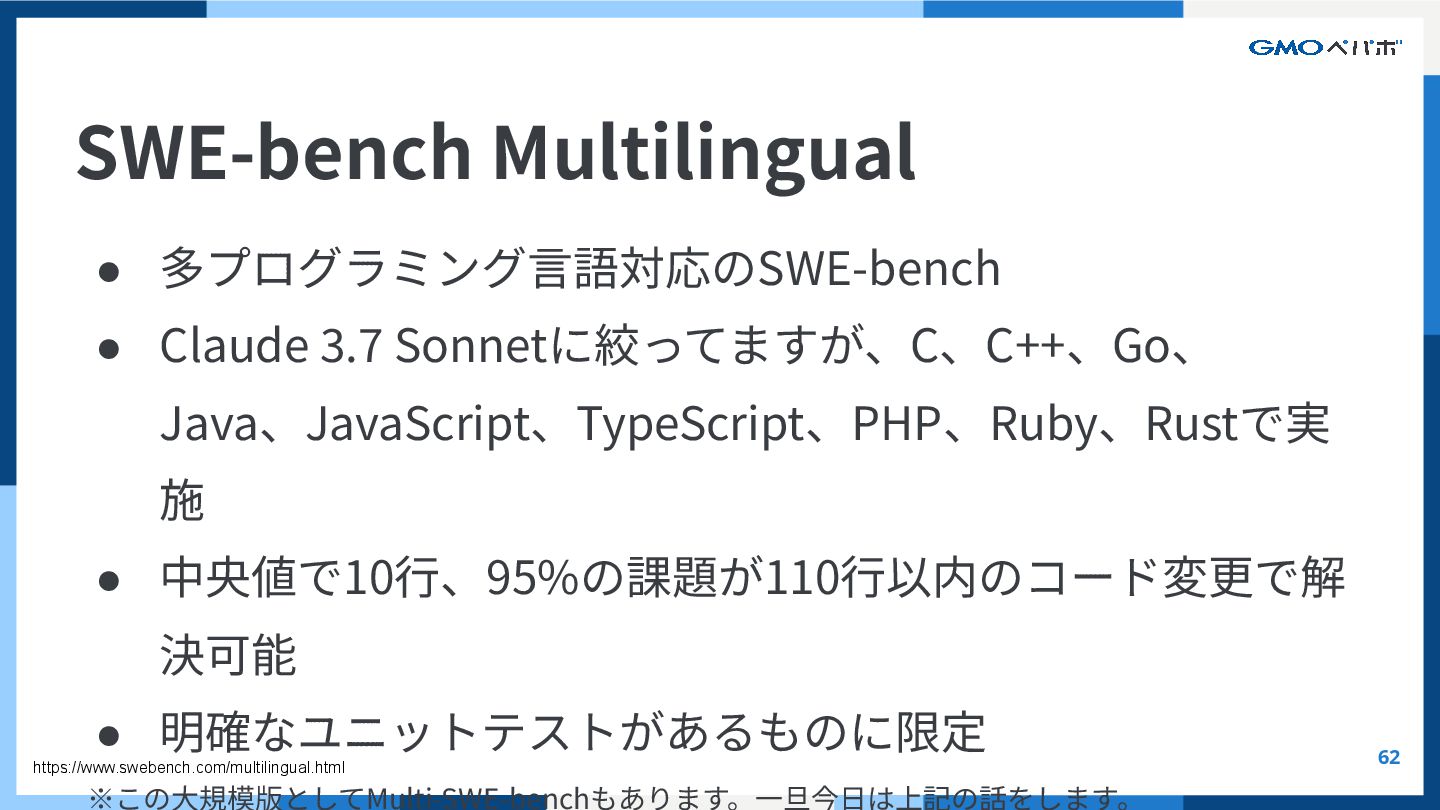This screenshot has width=1440, height=810.
Task: Open the swebench.com multilingual URL link
Action: coord(189,768)
